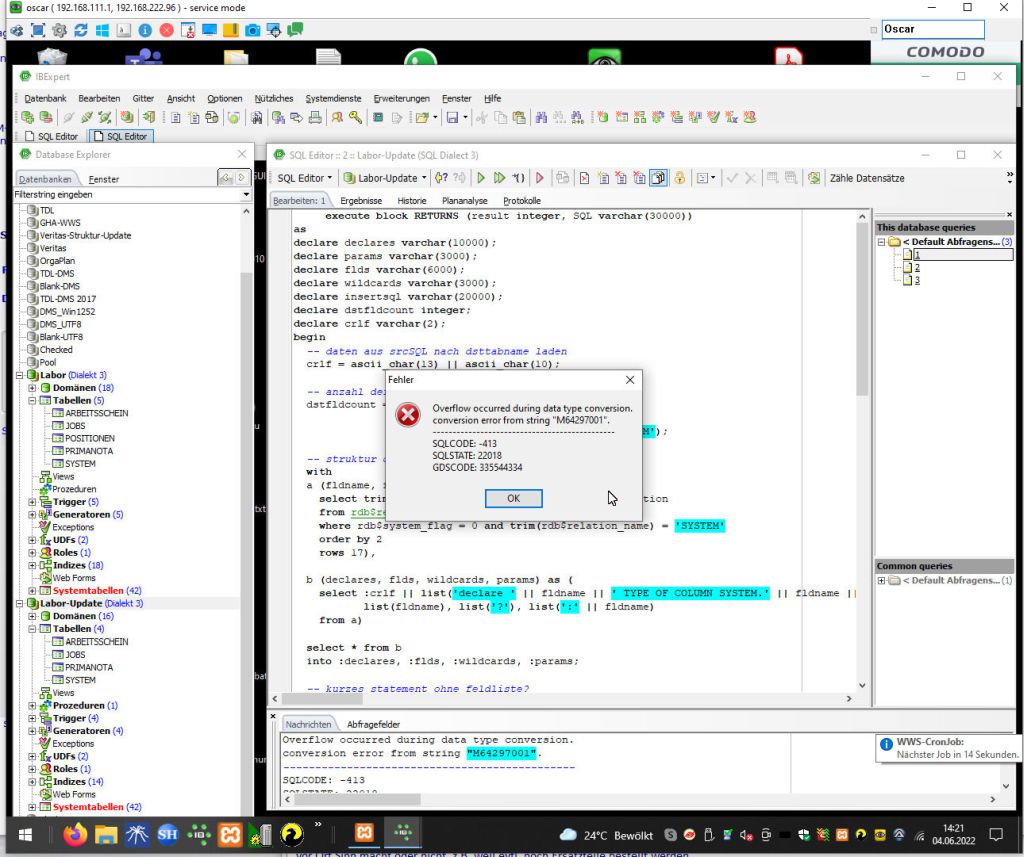Expand Default Abfragens folder in Common queries

point(881,580)
